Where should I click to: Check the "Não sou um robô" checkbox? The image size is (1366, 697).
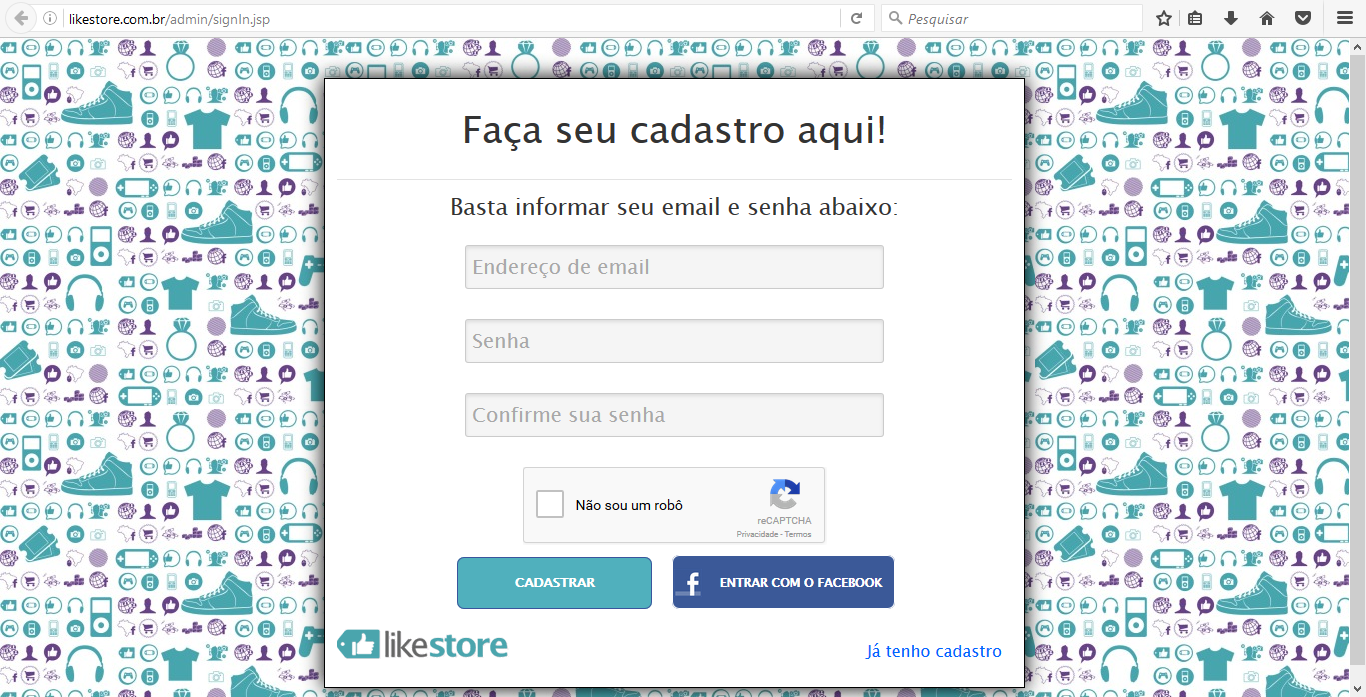(x=550, y=504)
